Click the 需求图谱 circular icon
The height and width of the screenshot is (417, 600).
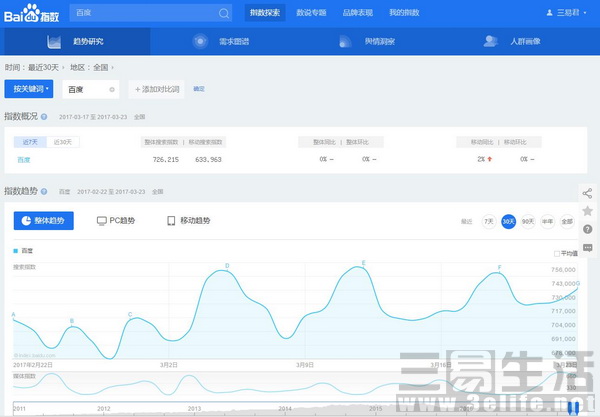(x=200, y=41)
